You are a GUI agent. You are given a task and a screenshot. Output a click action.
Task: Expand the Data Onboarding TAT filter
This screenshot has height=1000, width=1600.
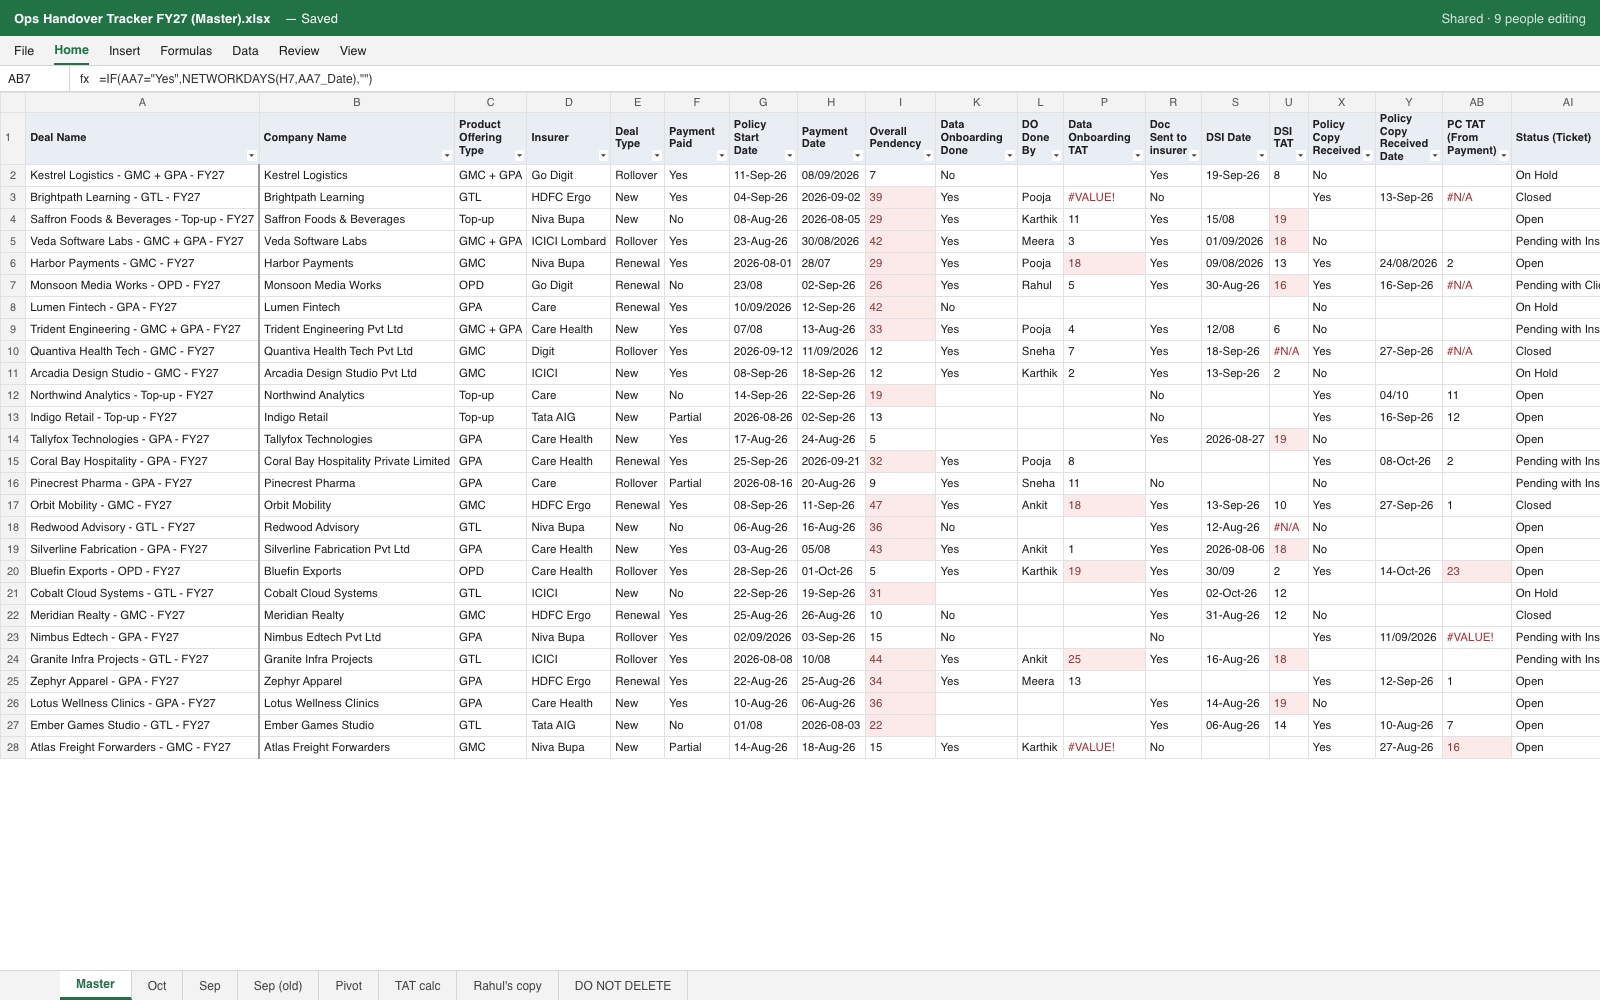tap(1136, 155)
